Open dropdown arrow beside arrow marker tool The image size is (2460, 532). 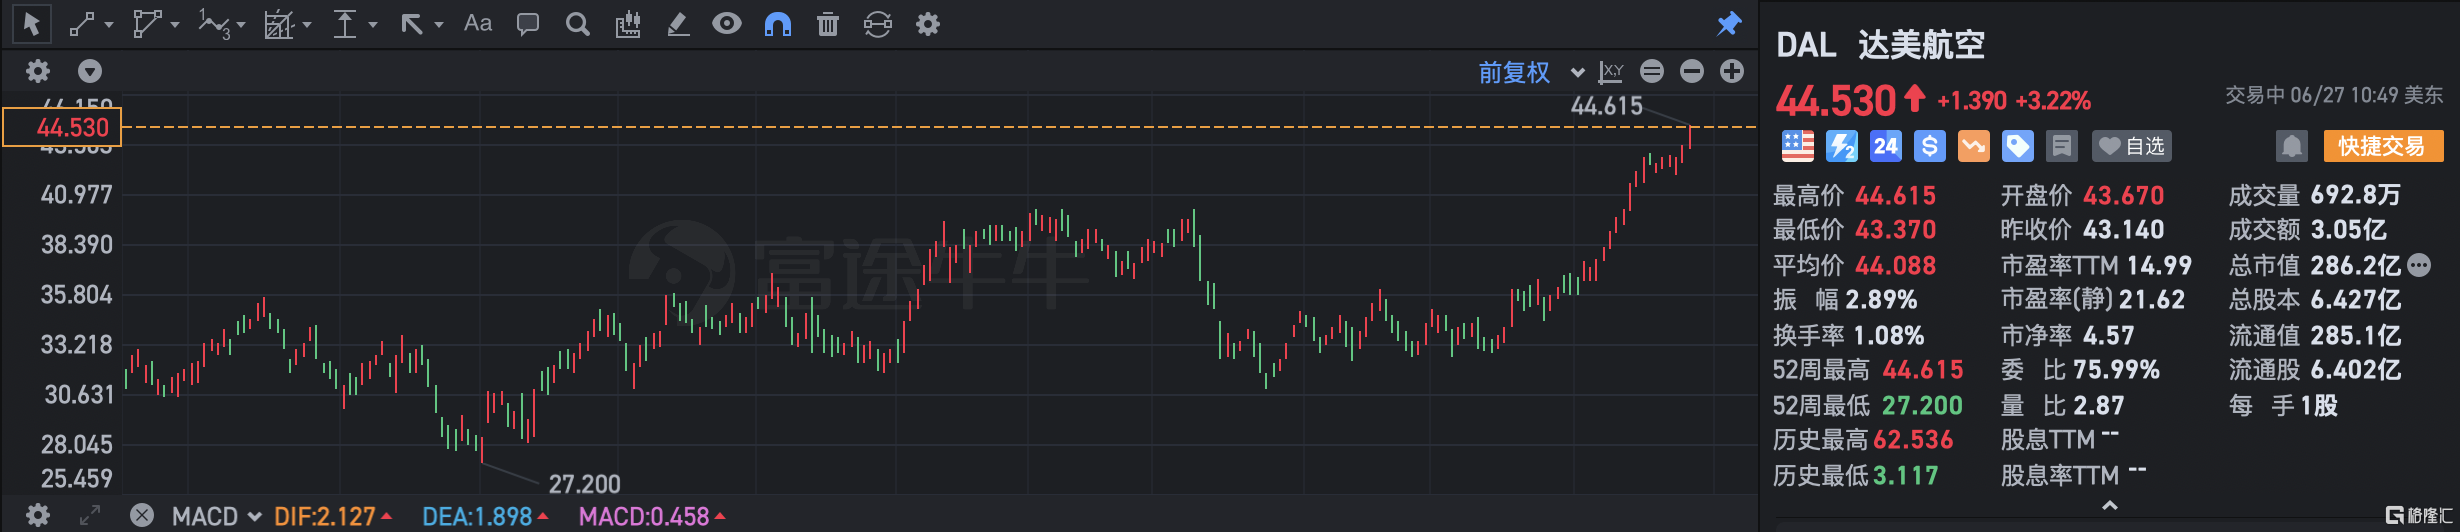(438, 25)
